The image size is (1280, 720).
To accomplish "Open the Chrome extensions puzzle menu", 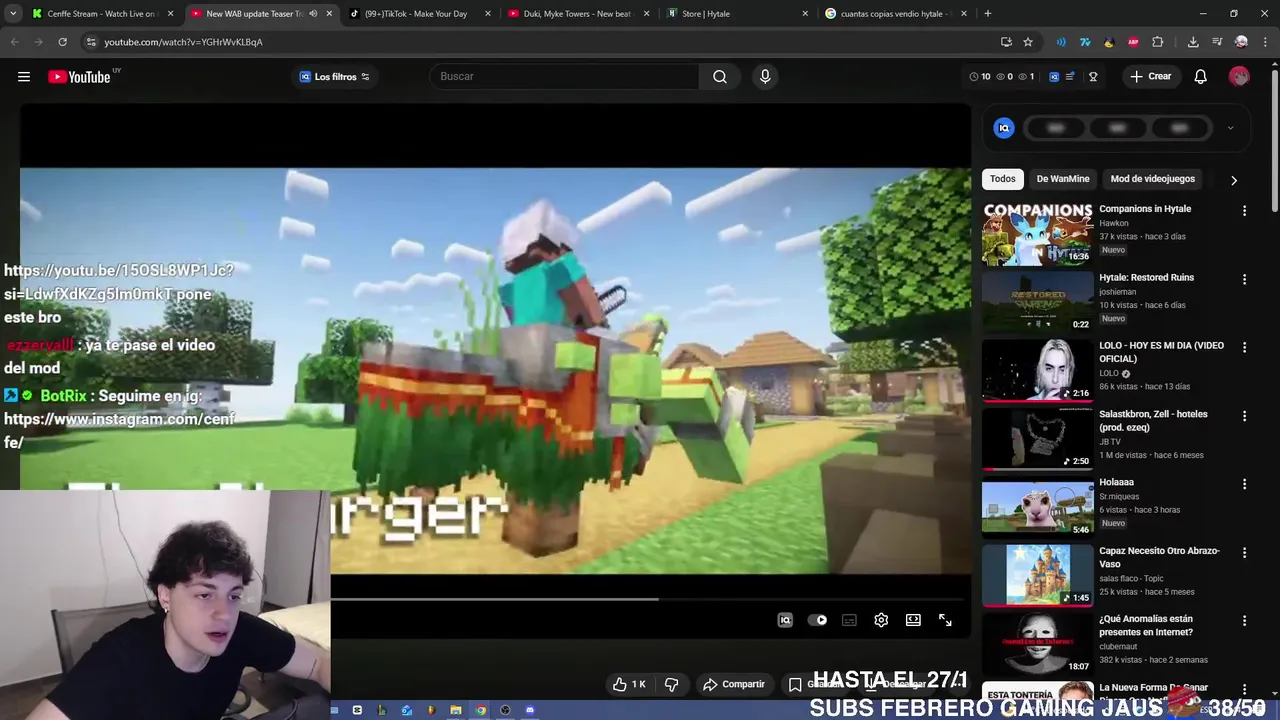I will point(1158,42).
